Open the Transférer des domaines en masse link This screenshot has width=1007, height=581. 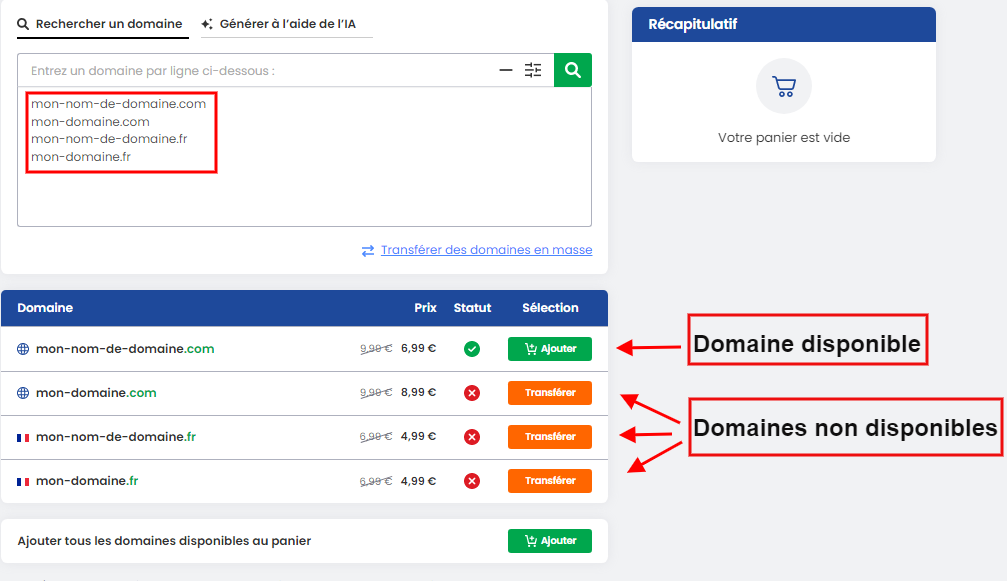(x=485, y=249)
